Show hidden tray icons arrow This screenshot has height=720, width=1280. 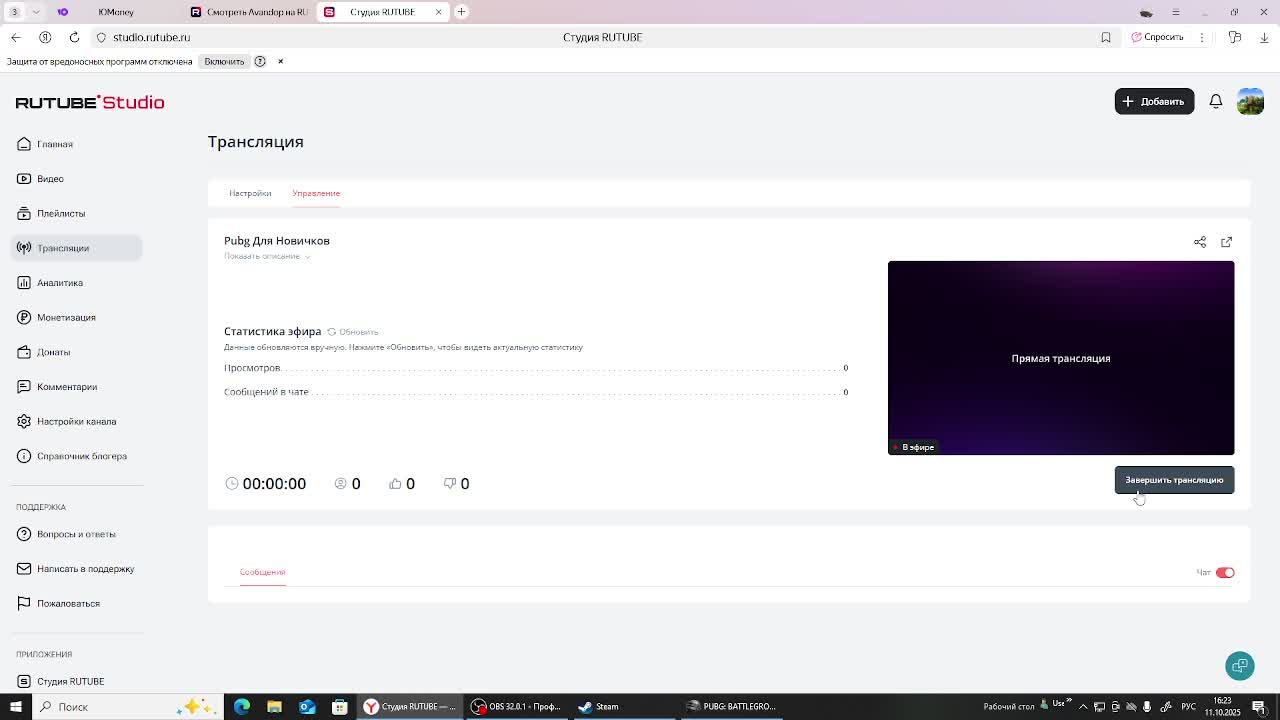pos(1083,707)
